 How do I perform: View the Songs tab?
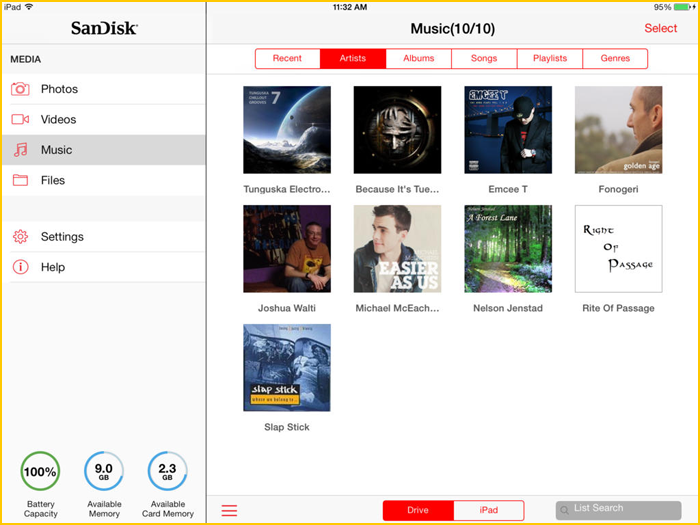484,59
